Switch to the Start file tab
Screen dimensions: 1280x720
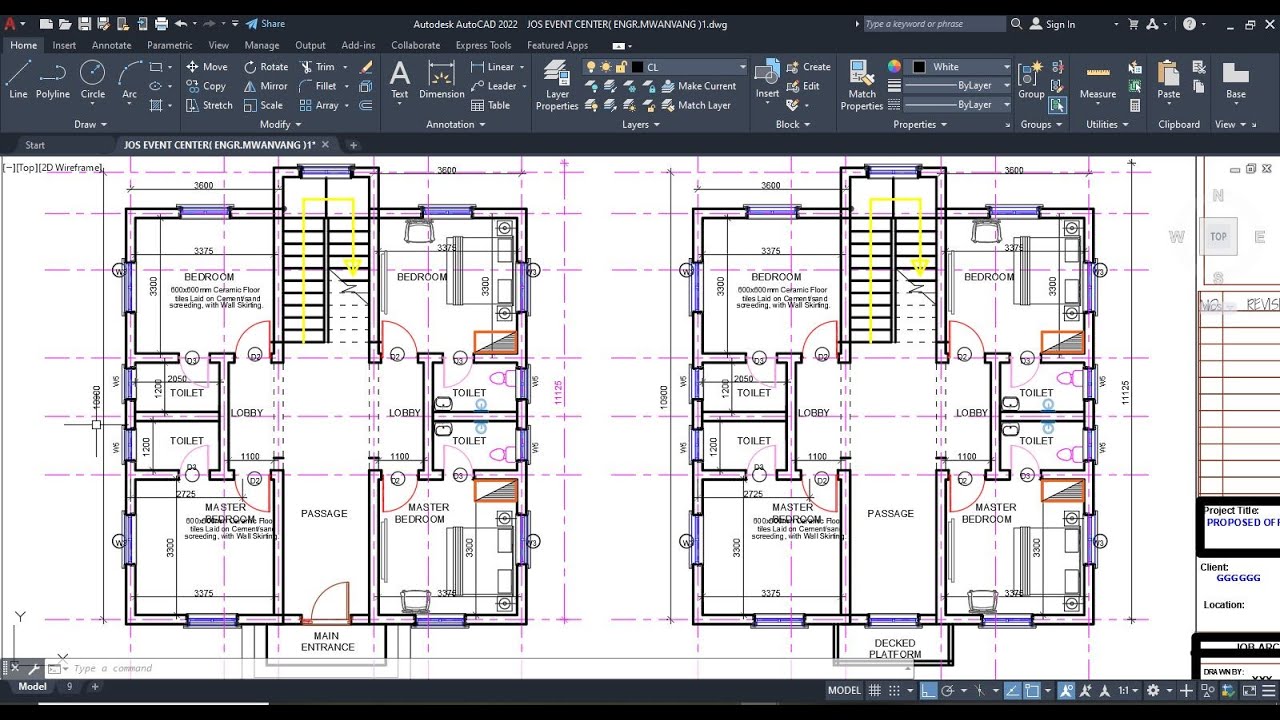coord(35,145)
